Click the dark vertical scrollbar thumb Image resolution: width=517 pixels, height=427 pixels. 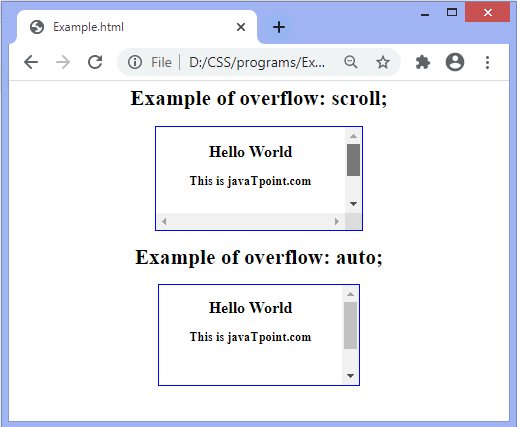[353, 160]
